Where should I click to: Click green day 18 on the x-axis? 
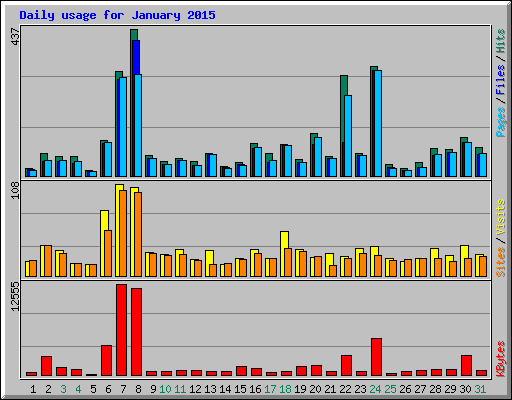click(285, 389)
